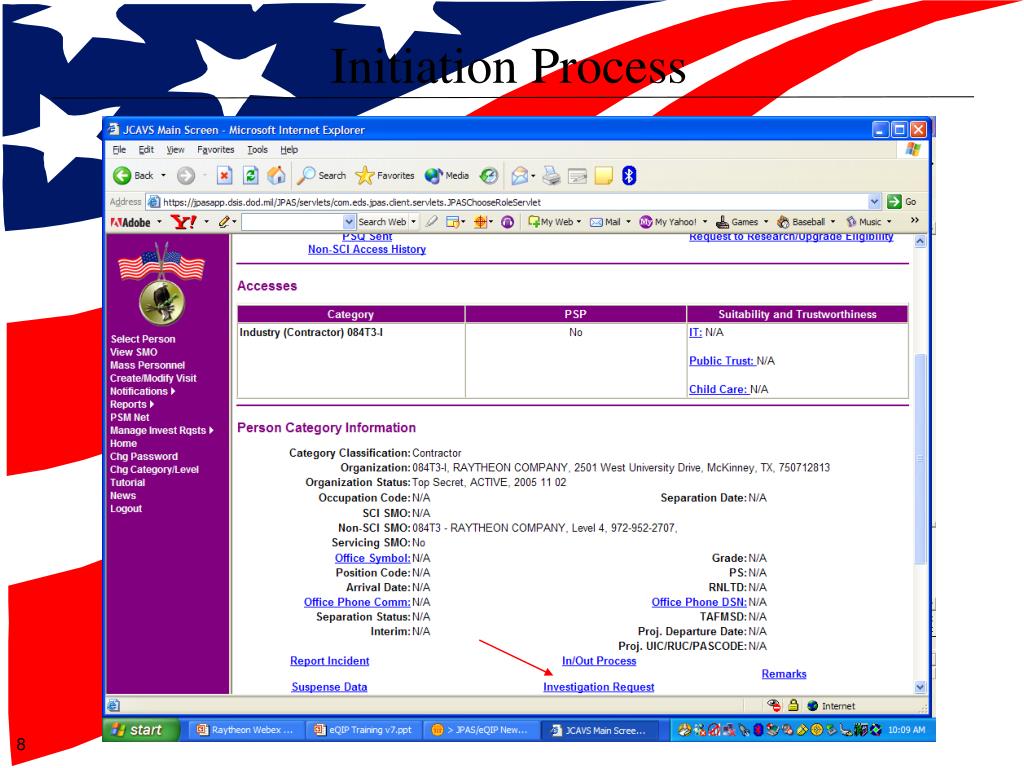Click the Suspense Data link
The height and width of the screenshot is (768, 1024).
(329, 687)
